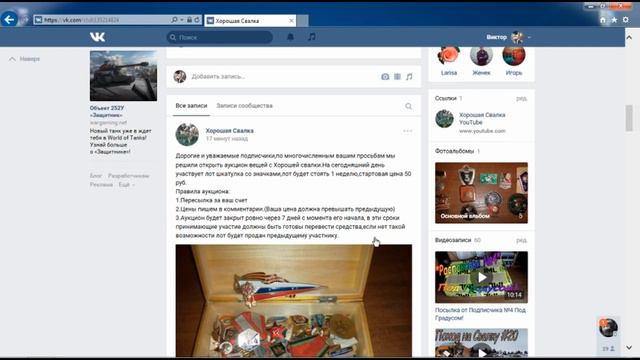Open a new tab button

point(302,20)
